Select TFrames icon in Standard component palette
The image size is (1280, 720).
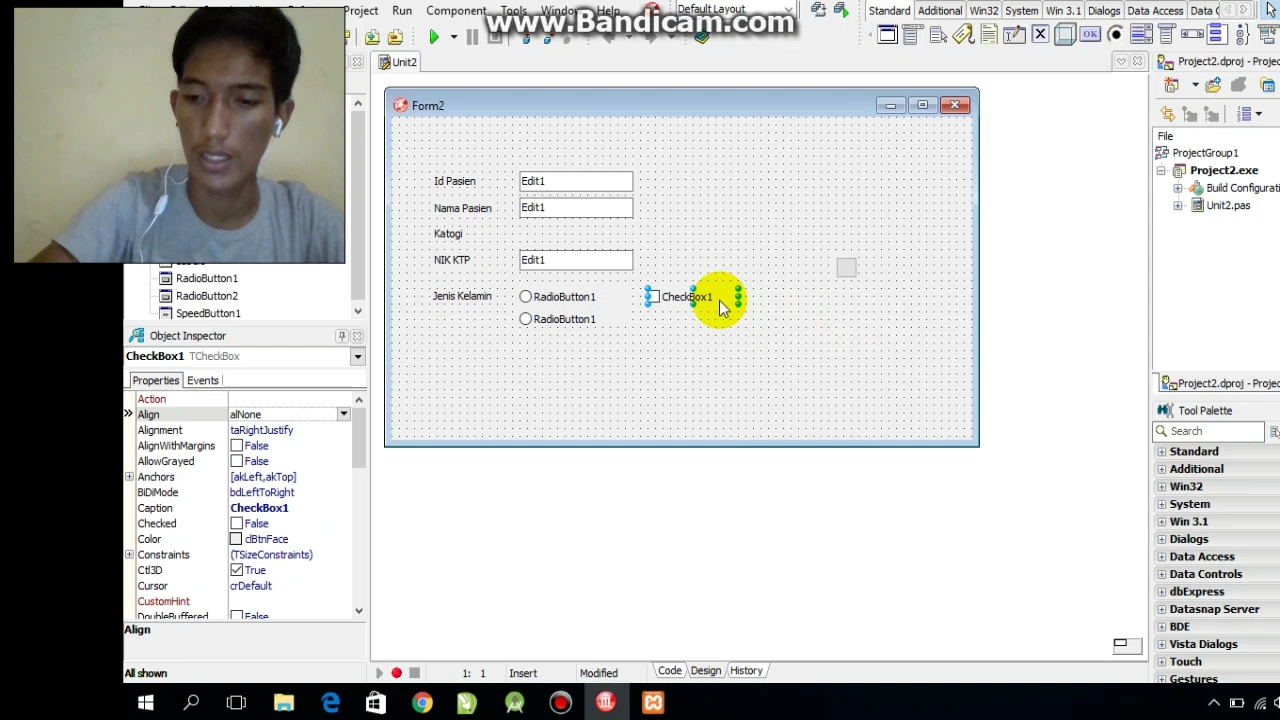click(888, 35)
